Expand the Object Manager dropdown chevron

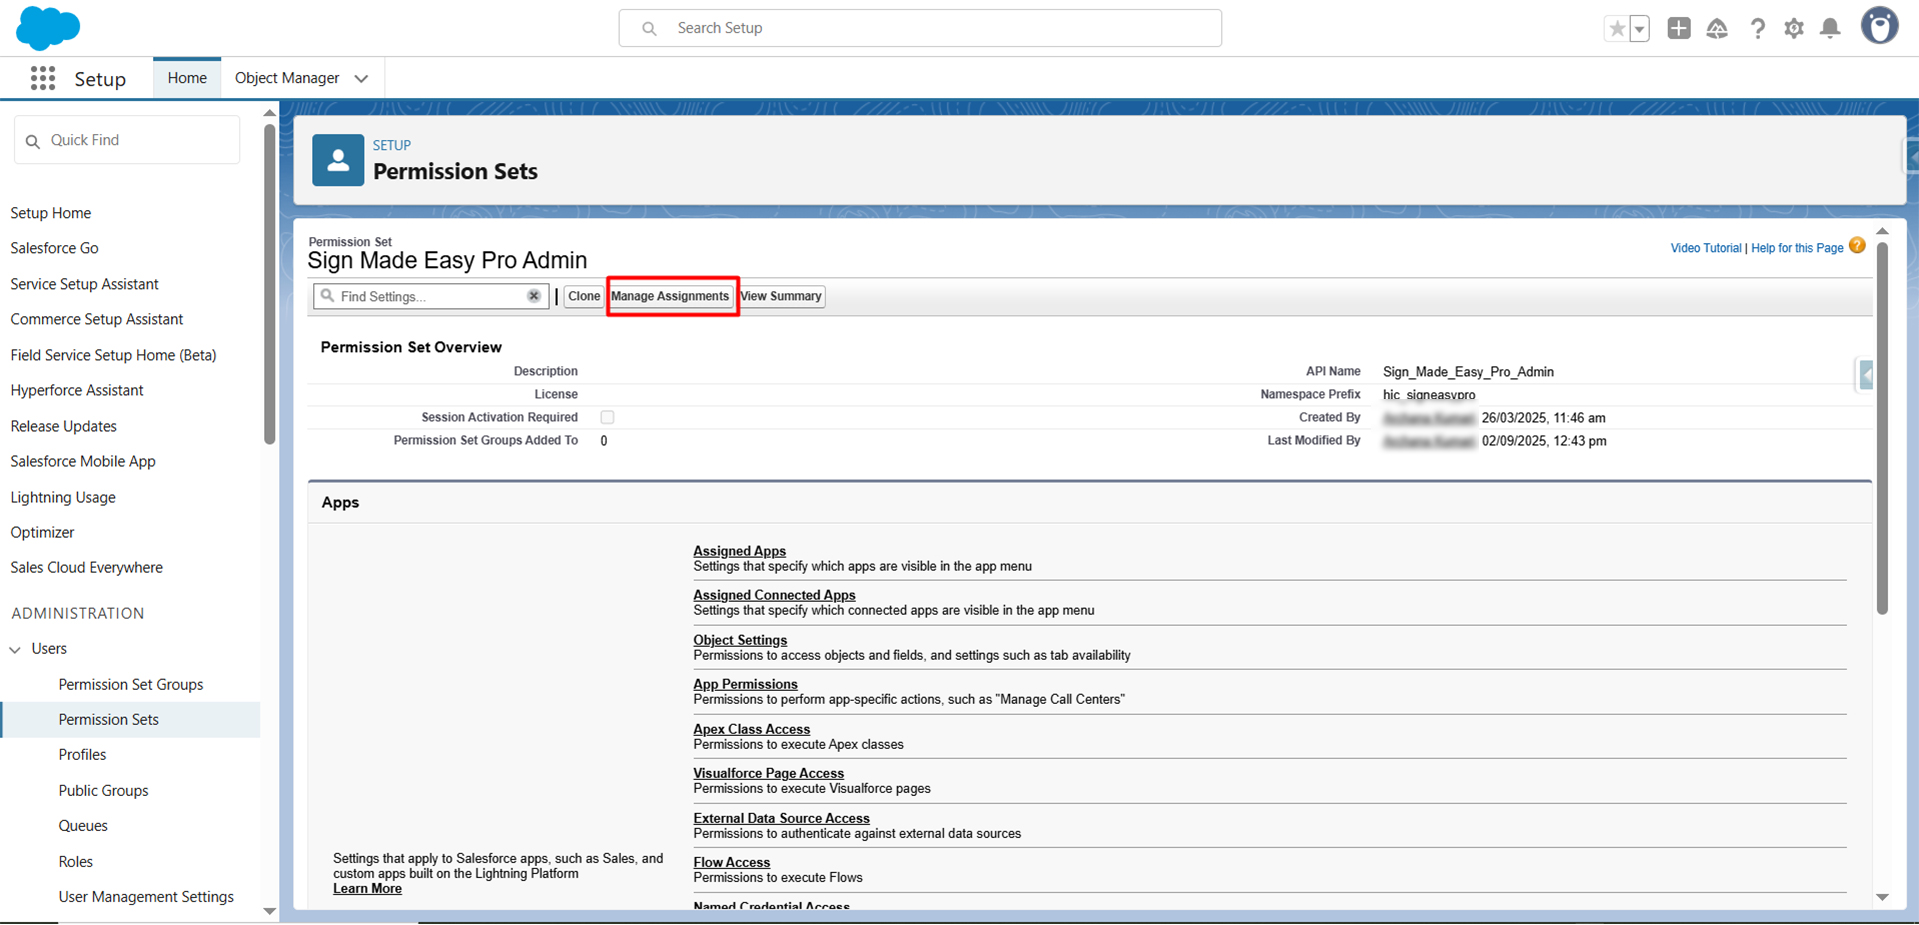[361, 79]
